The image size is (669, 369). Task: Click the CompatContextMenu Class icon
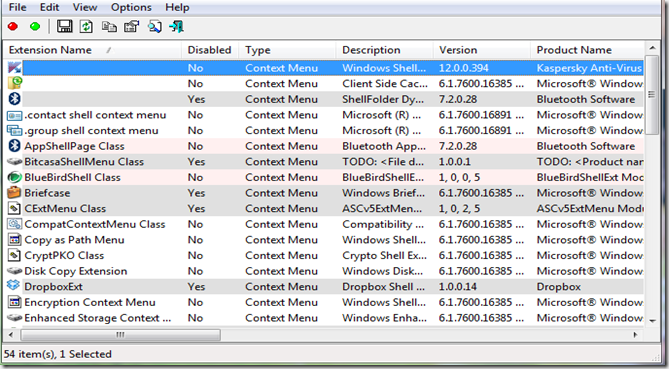pos(15,224)
